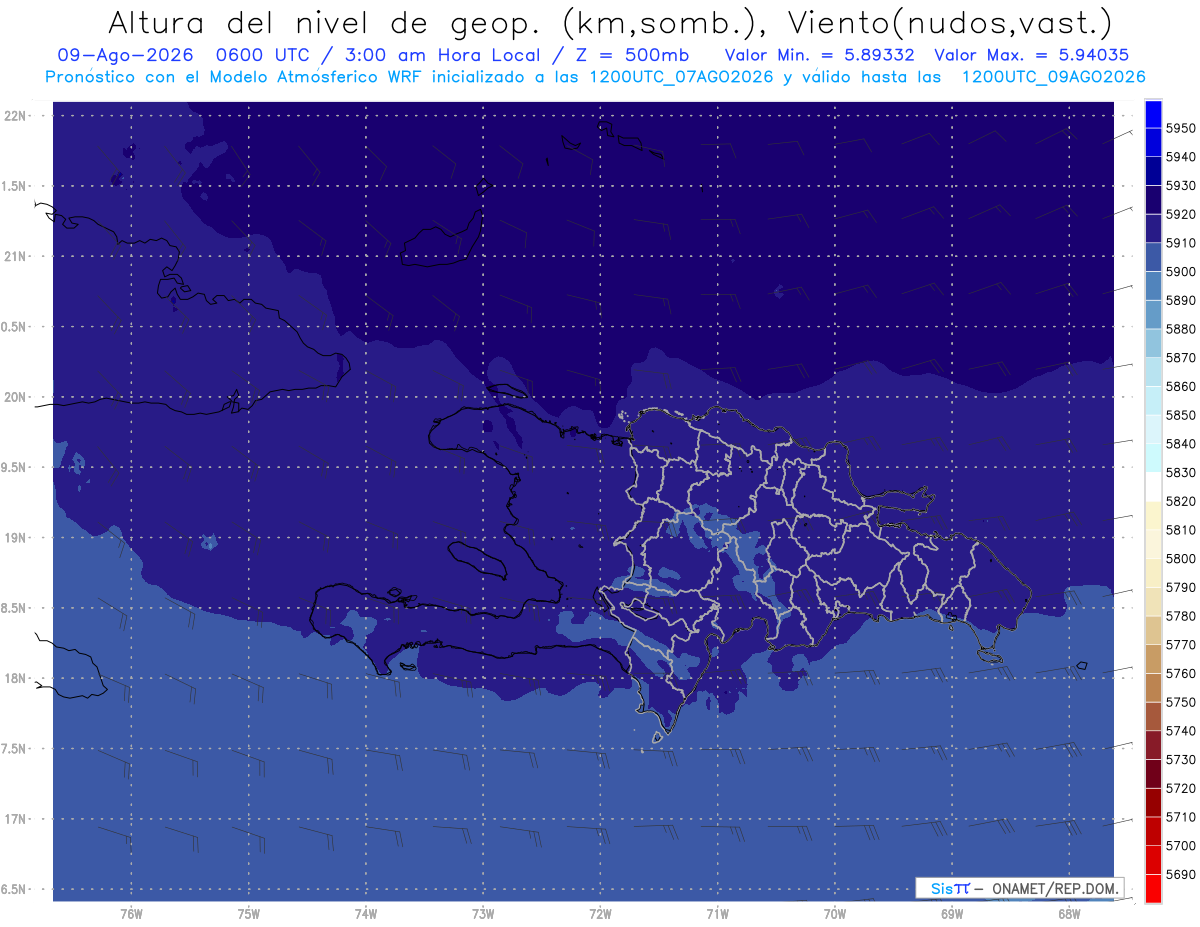Click the '5920' colorbar value
Image resolution: width=1200 pixels, height=927 pixels.
(x=1181, y=214)
